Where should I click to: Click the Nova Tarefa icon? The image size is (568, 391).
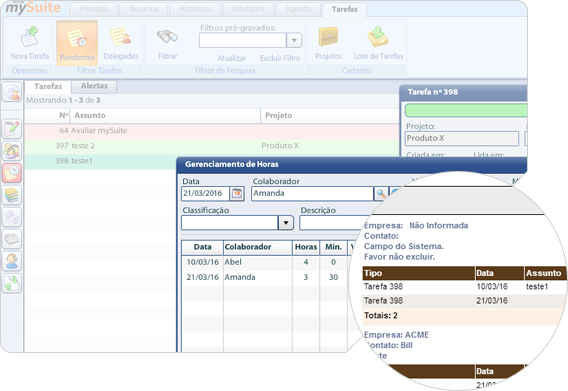pyautogui.click(x=29, y=37)
